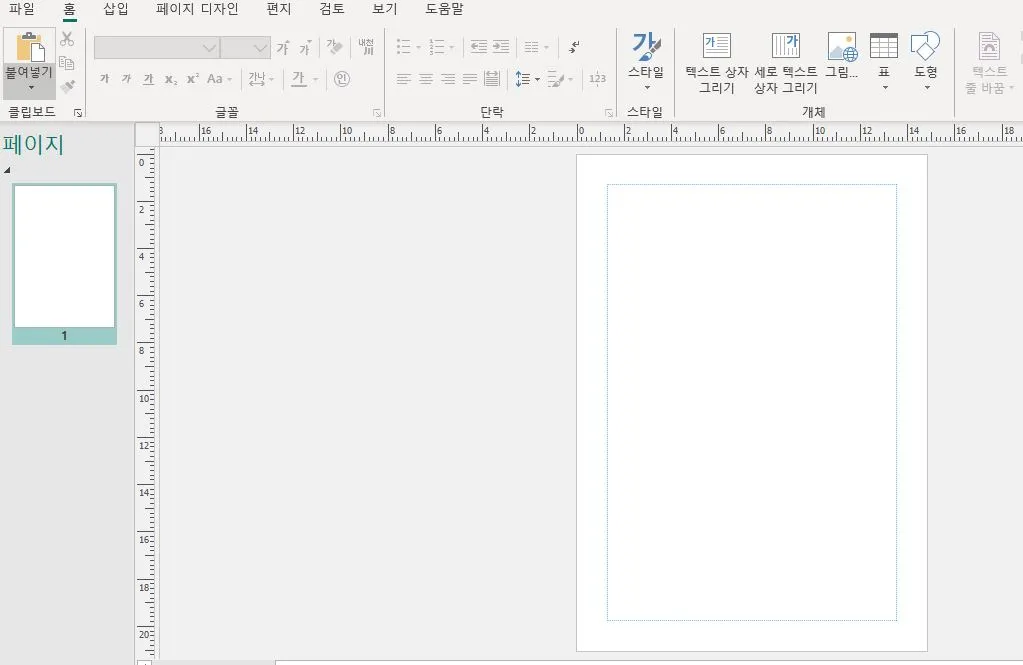Image resolution: width=1023 pixels, height=665 pixels.
Task: Open the 표 table dropdown
Action: pyautogui.click(x=884, y=62)
